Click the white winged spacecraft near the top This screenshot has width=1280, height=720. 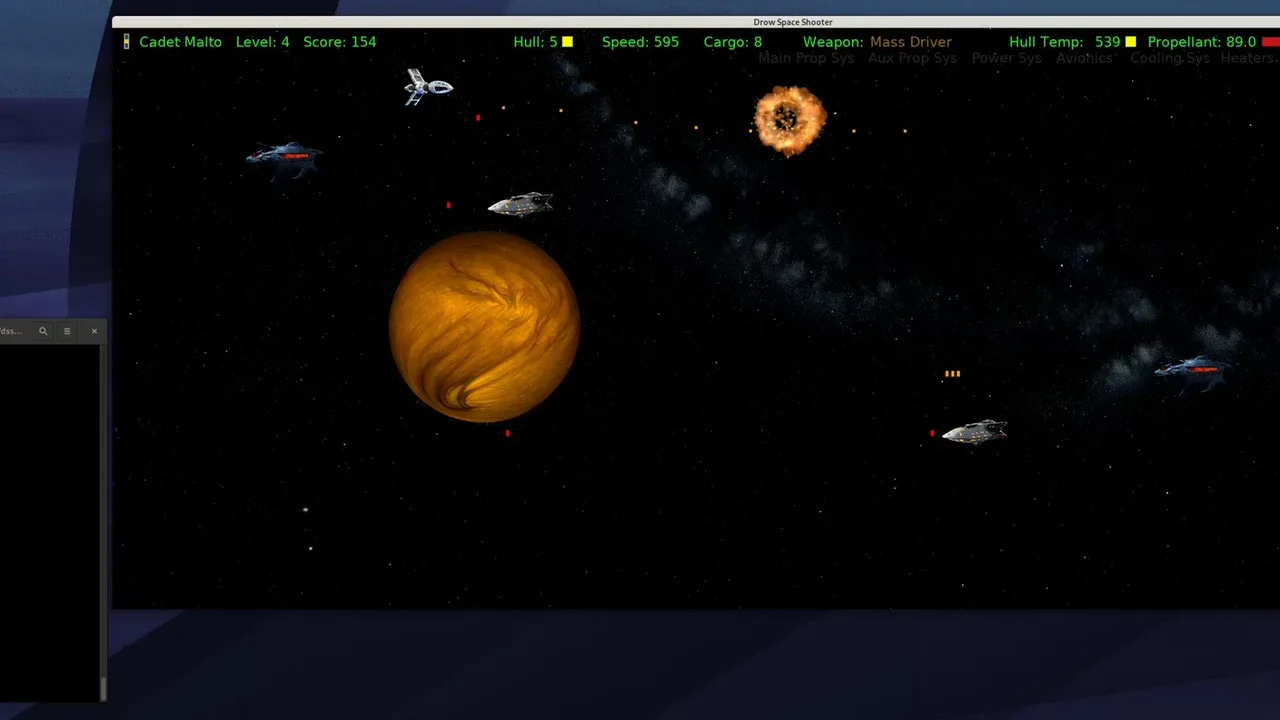427,87
